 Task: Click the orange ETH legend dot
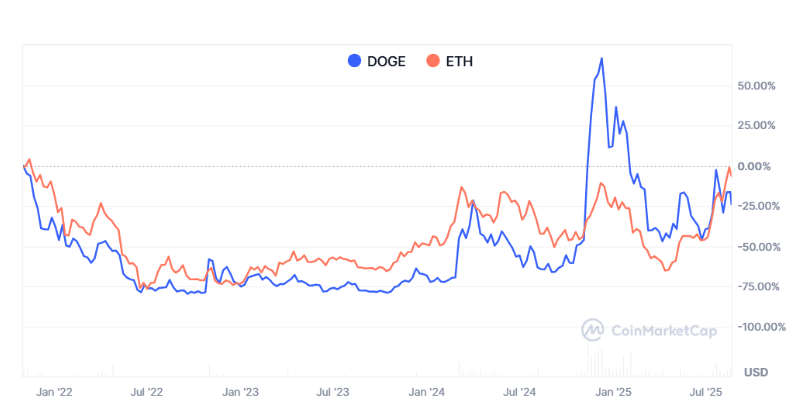[x=433, y=61]
